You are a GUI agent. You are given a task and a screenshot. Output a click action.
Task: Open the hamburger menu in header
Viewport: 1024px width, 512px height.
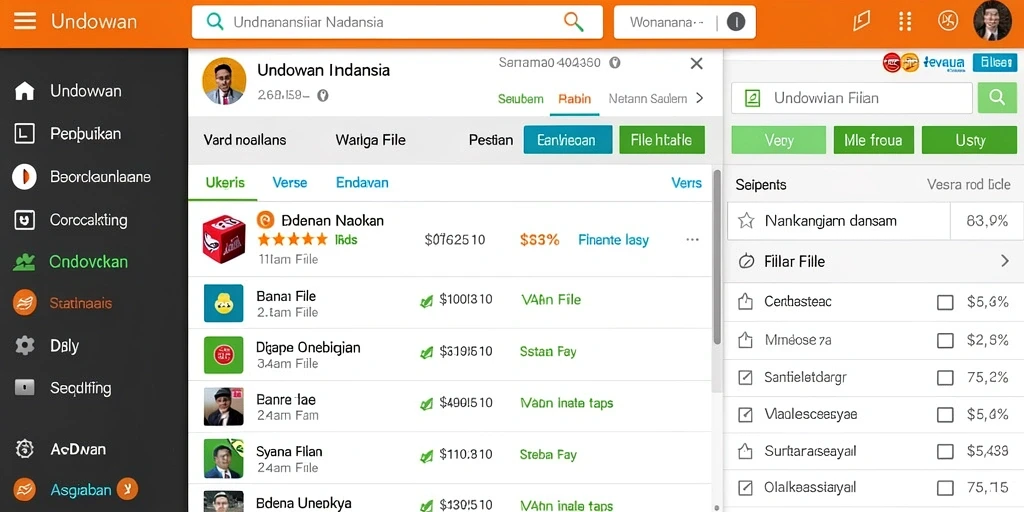24,21
